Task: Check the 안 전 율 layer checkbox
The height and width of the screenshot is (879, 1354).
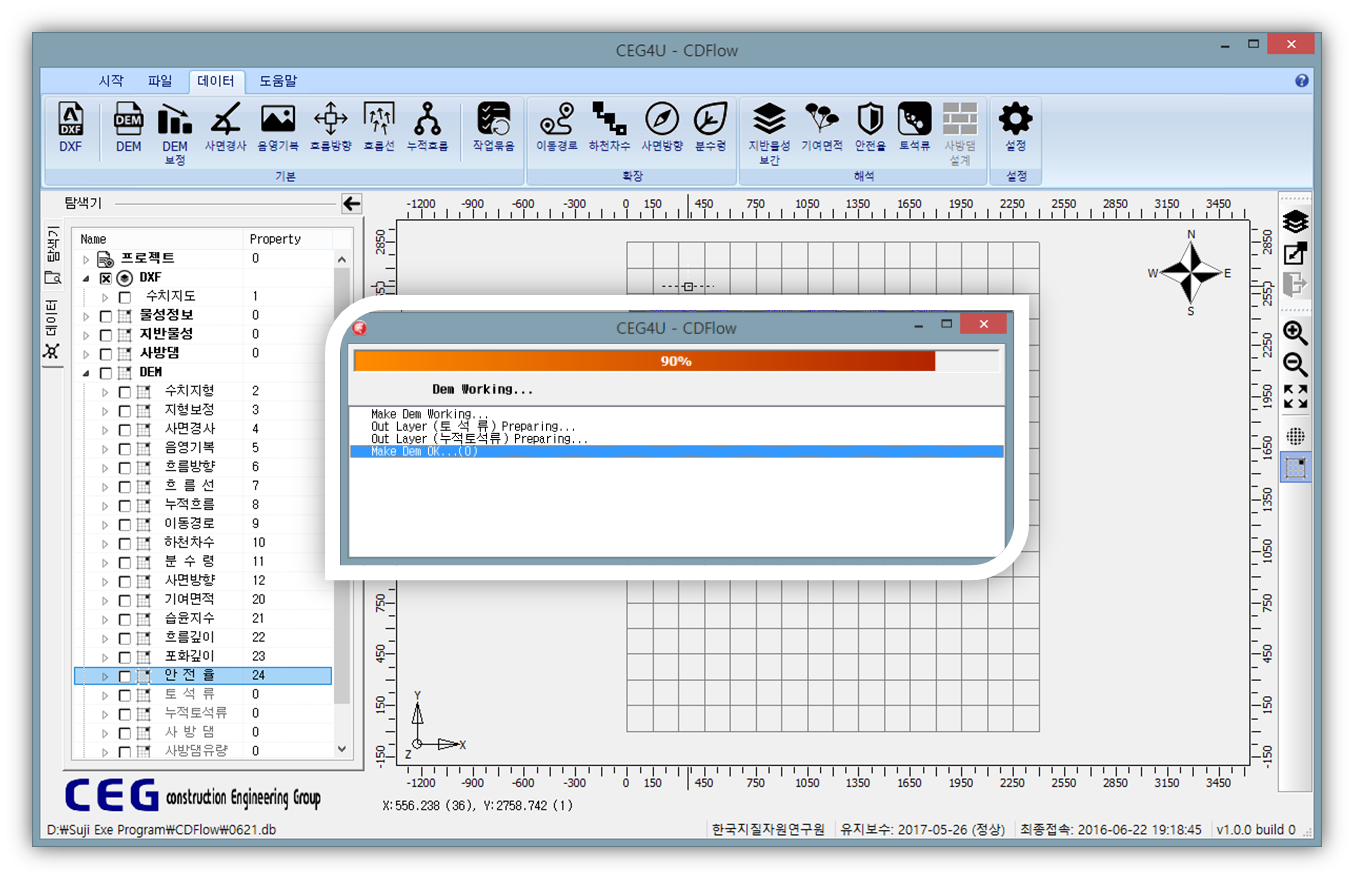Action: click(x=125, y=677)
